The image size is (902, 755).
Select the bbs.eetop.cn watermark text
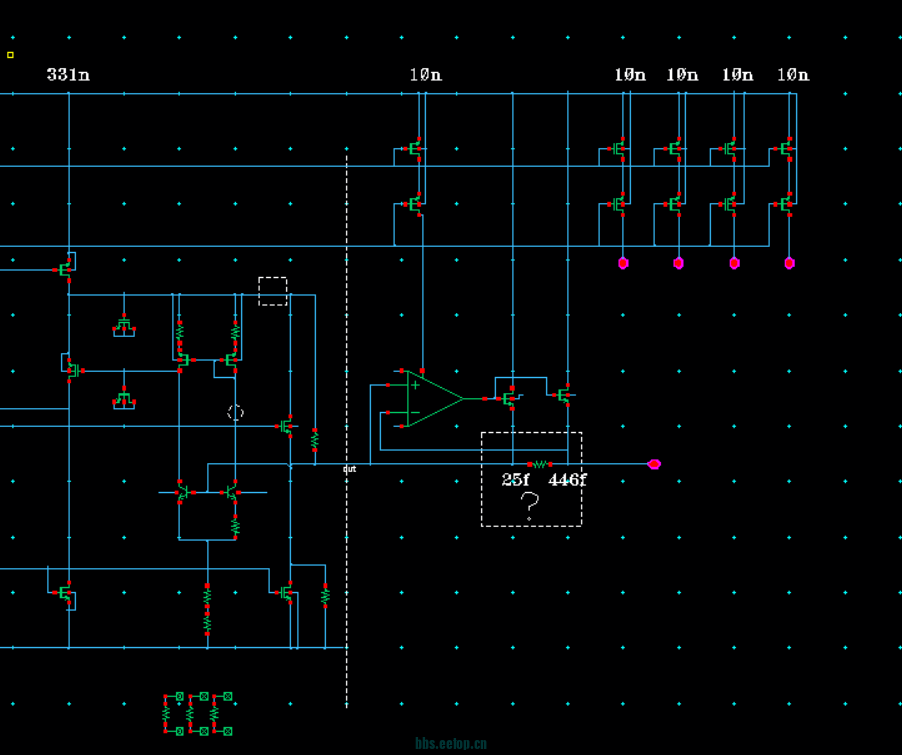pos(451,744)
